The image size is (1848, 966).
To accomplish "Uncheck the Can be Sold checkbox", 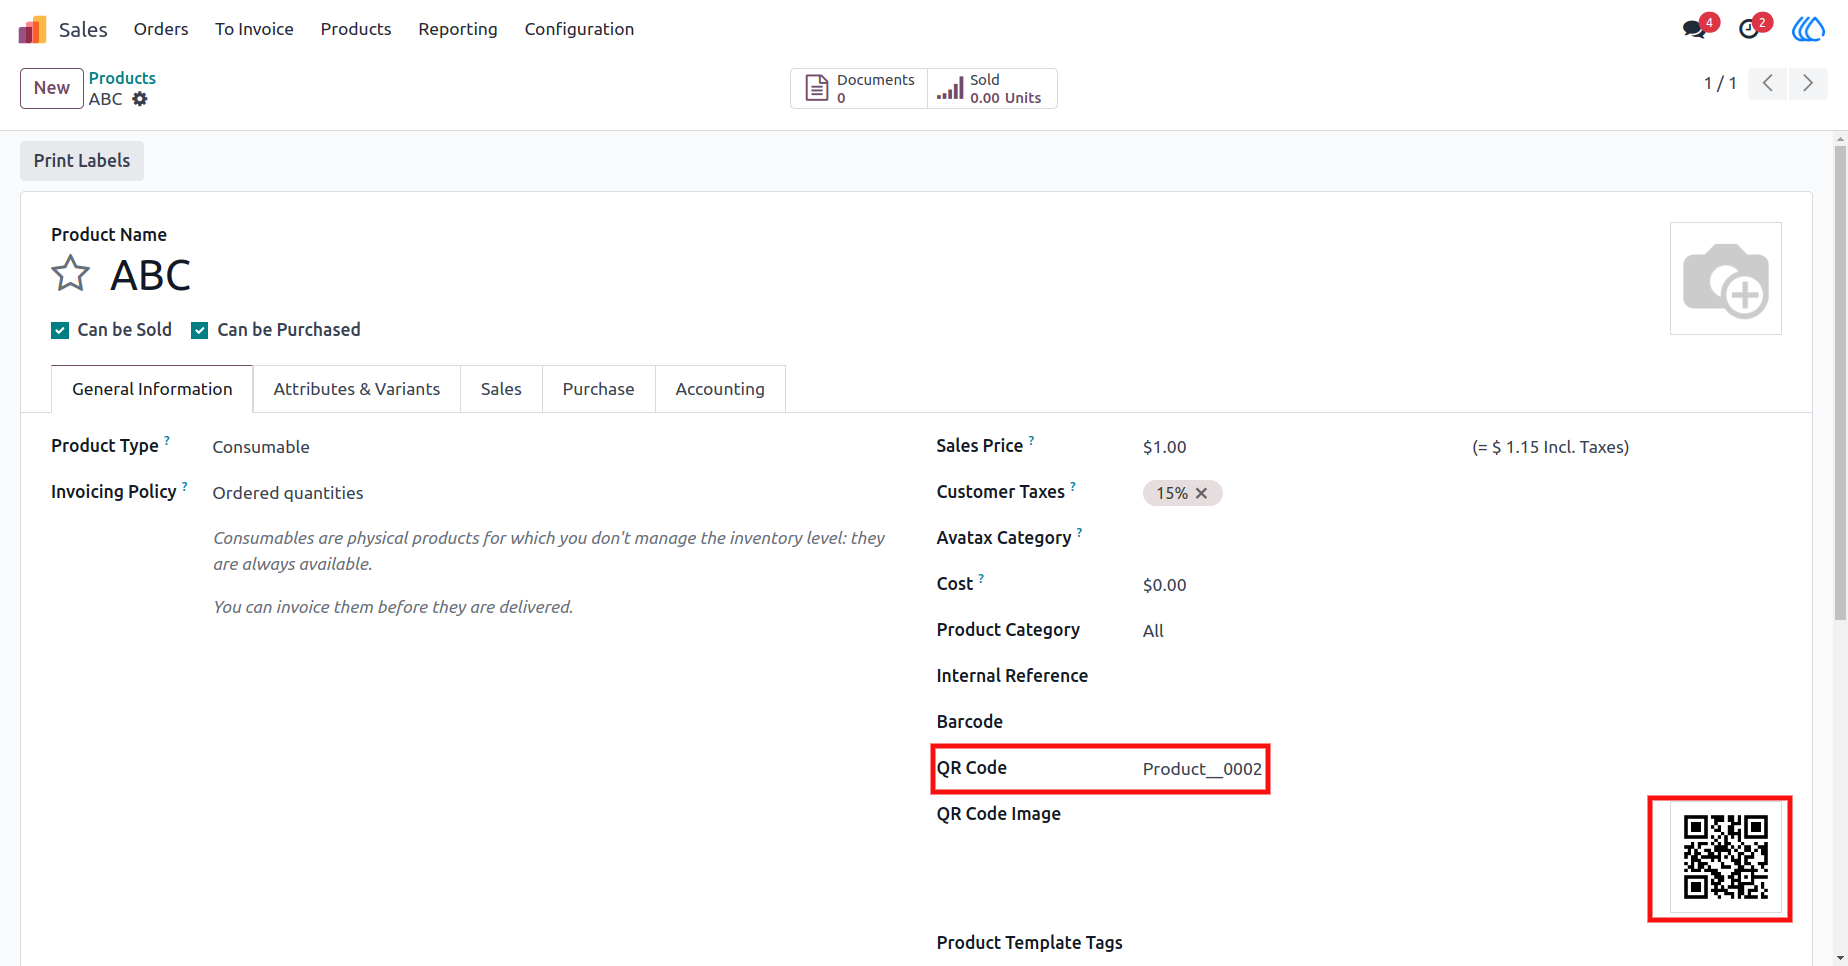I will 60,330.
